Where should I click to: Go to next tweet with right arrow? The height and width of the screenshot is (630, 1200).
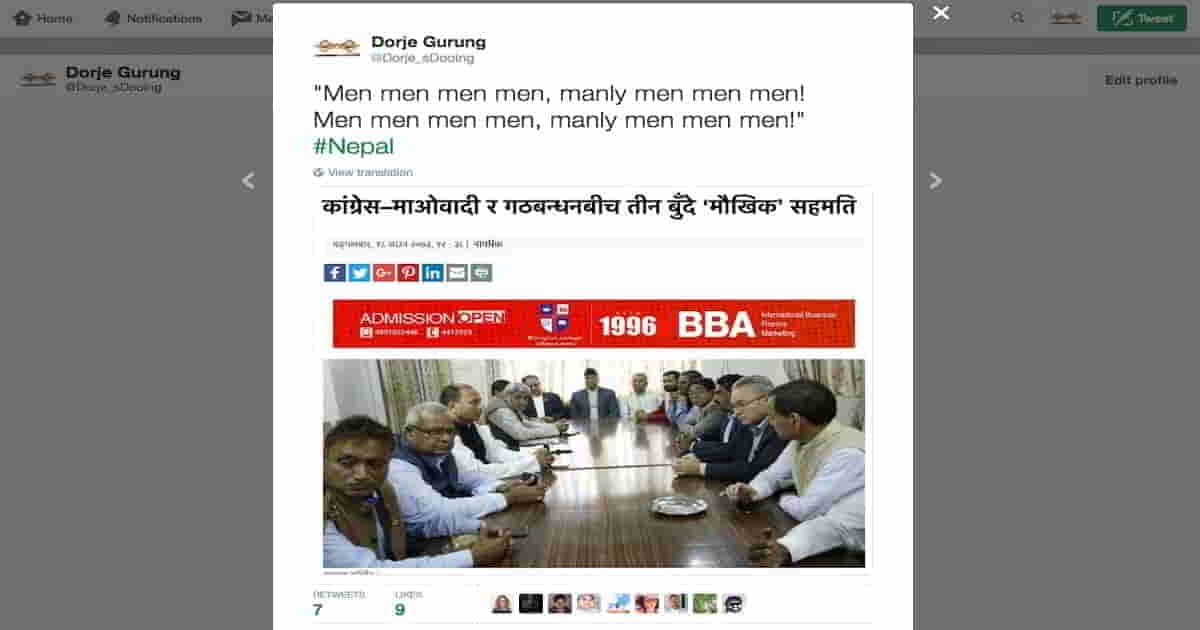point(936,181)
